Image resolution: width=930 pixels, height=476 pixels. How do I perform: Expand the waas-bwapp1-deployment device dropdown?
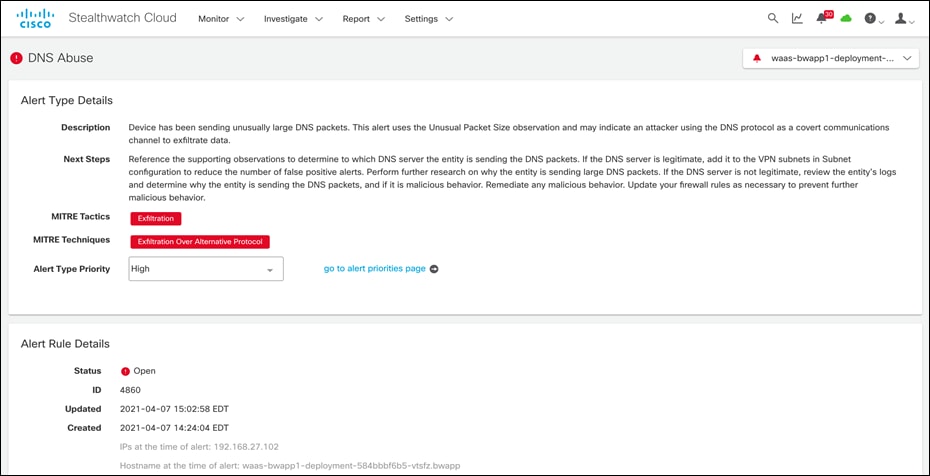click(x=830, y=59)
